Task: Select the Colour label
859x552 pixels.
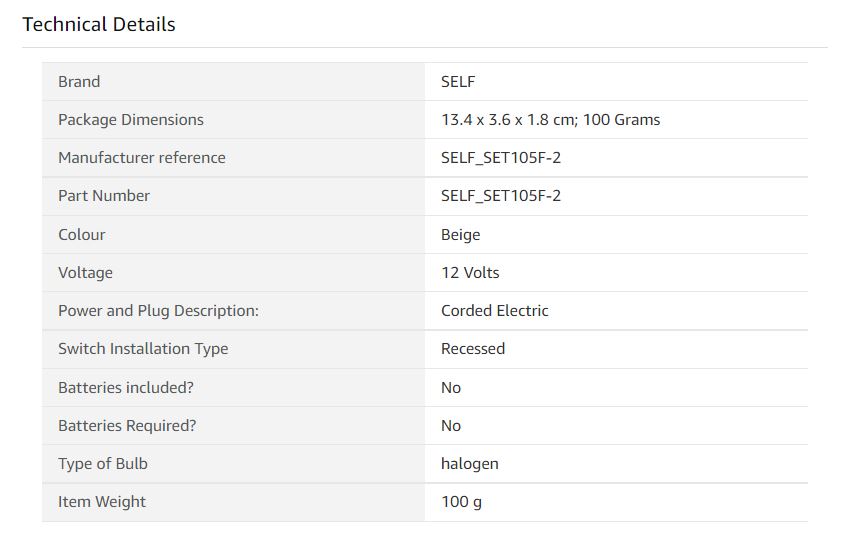Action: tap(82, 234)
